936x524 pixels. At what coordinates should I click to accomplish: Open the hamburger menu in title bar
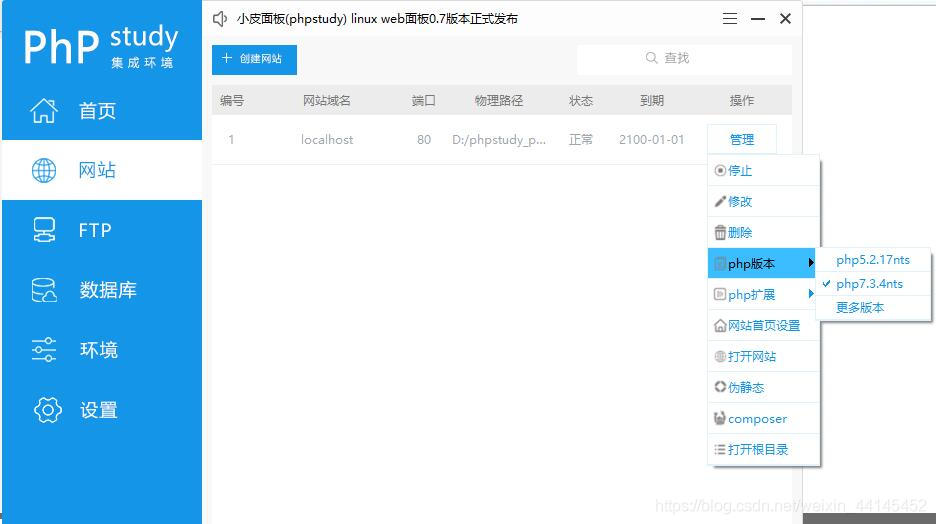point(730,19)
